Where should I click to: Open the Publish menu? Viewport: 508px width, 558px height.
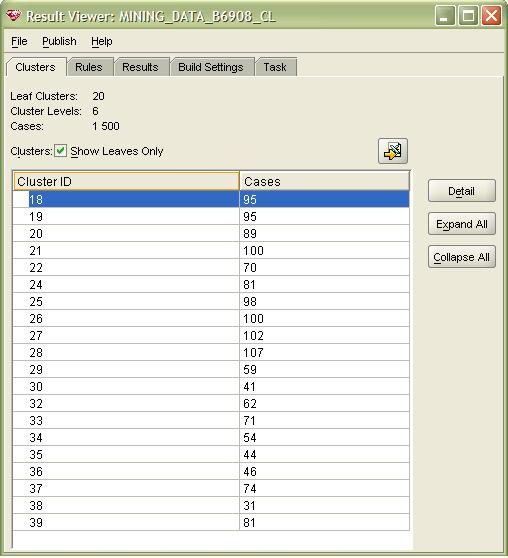[59, 41]
